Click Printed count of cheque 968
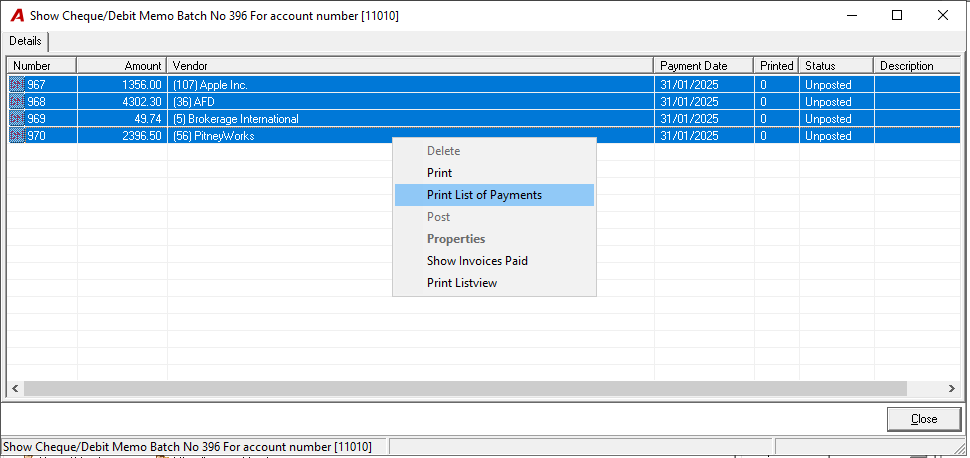The height and width of the screenshot is (458, 970). click(x=763, y=102)
